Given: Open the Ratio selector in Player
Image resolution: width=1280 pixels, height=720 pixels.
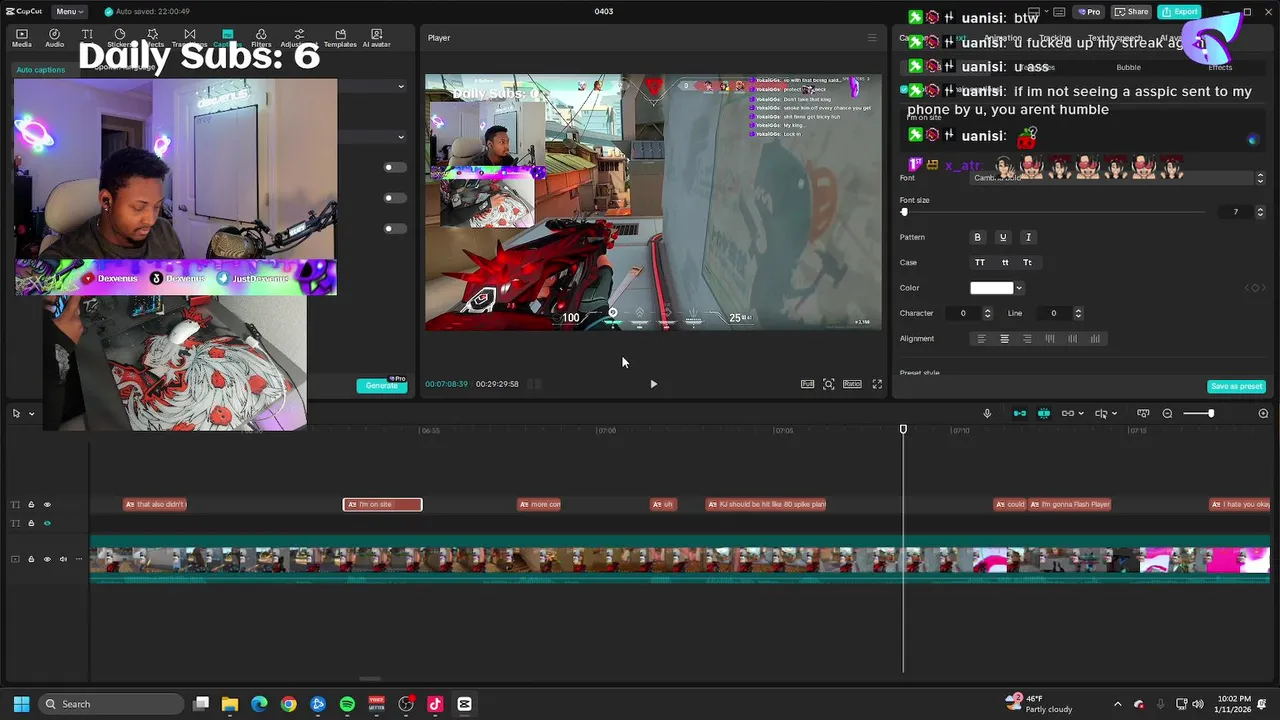Looking at the screenshot, I should tap(852, 384).
